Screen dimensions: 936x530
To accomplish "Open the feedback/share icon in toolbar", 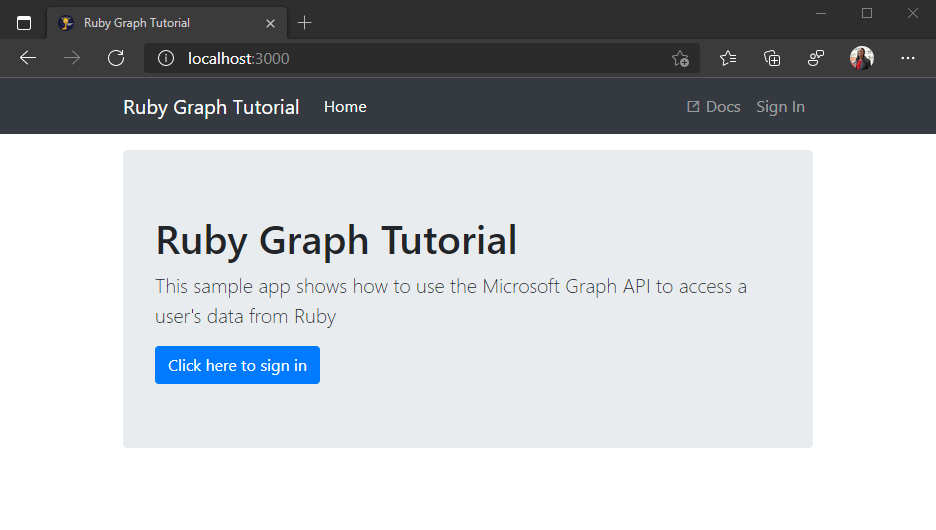I will click(816, 58).
